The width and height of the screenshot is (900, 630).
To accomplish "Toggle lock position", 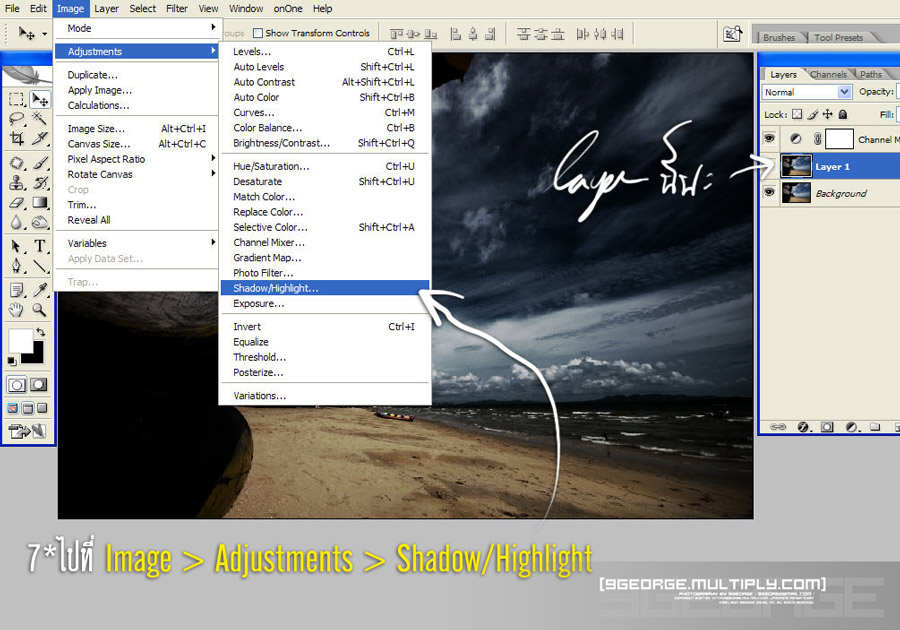I will [828, 114].
